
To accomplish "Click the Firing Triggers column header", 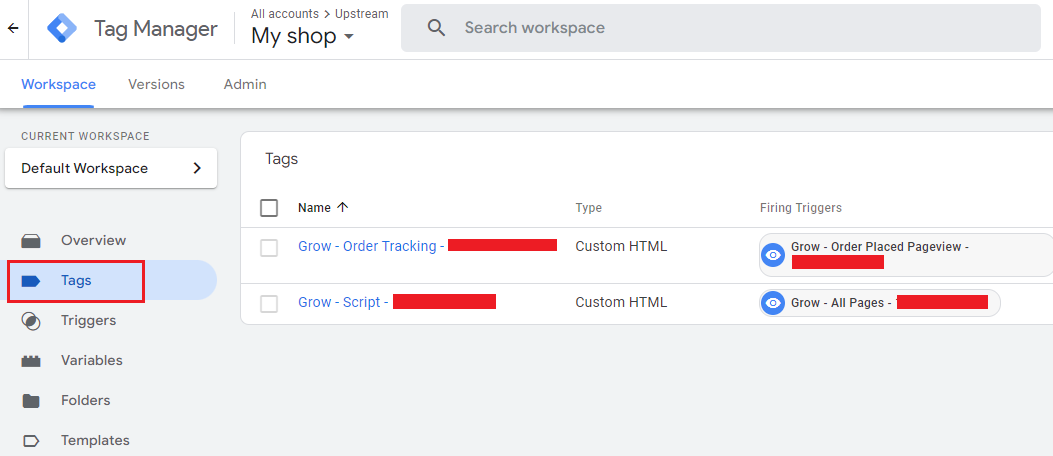I will (x=800, y=208).
